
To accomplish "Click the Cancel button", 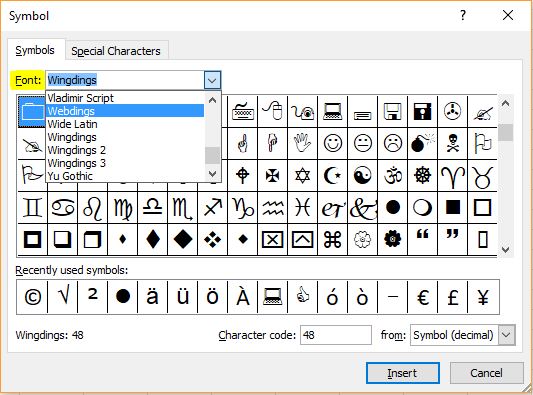I will [486, 373].
